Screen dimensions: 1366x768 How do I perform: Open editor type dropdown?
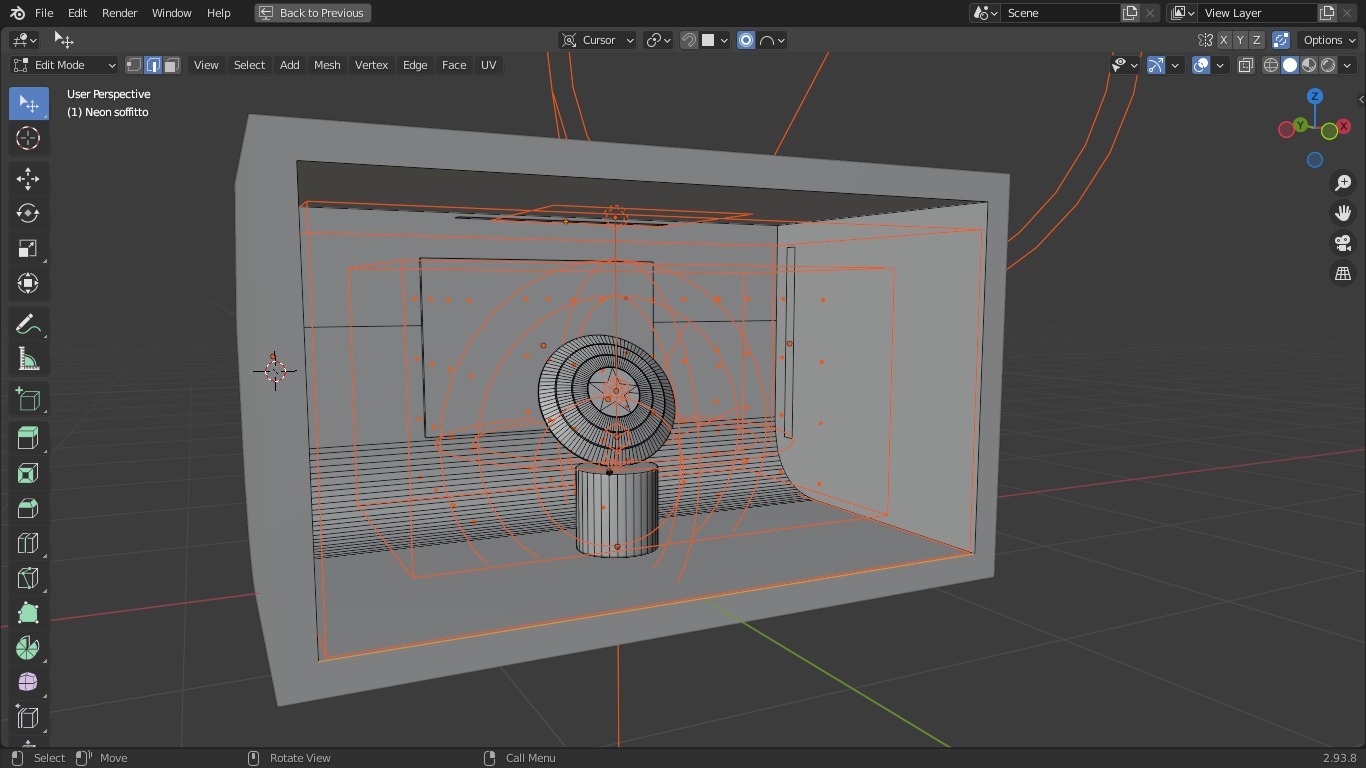point(24,40)
